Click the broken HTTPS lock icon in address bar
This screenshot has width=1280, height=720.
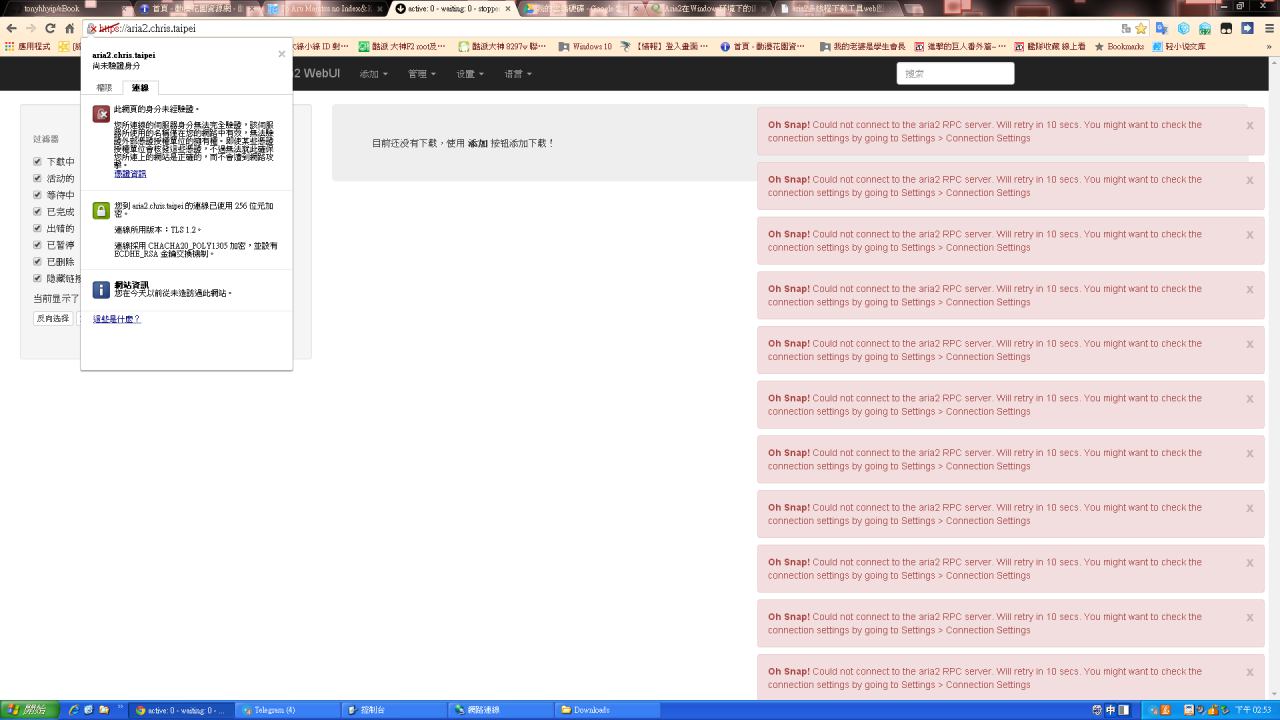tap(93, 29)
